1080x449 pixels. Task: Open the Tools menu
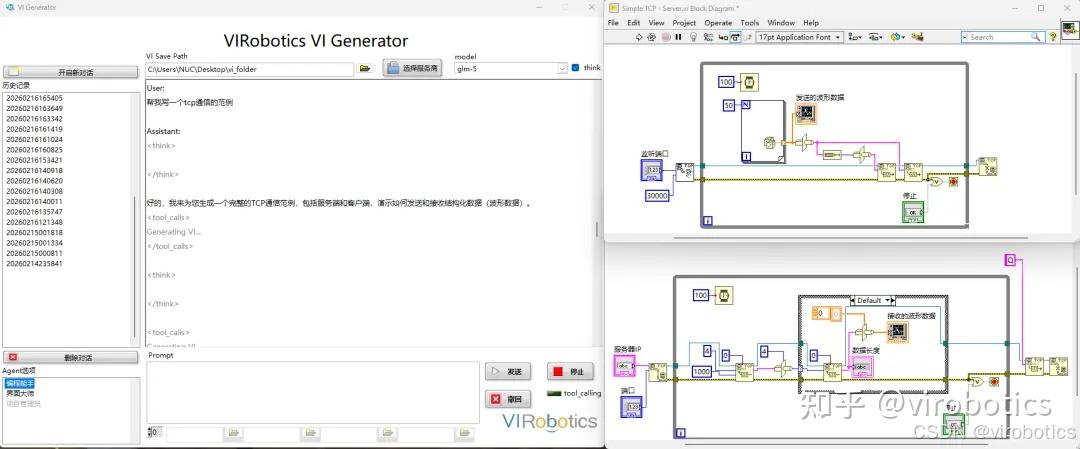pyautogui.click(x=749, y=23)
